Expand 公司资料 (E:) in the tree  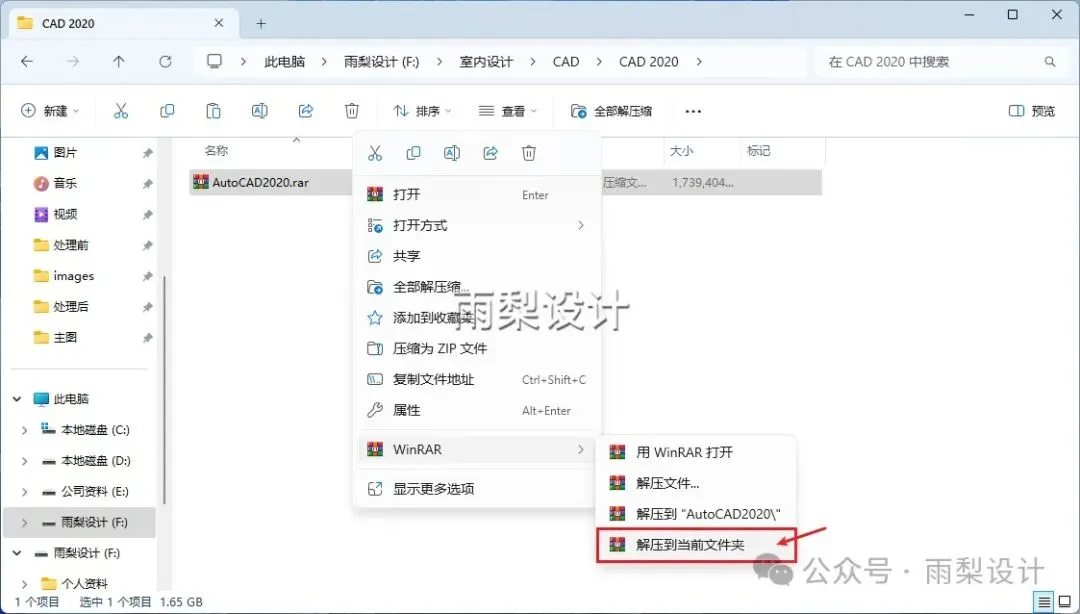pos(25,491)
